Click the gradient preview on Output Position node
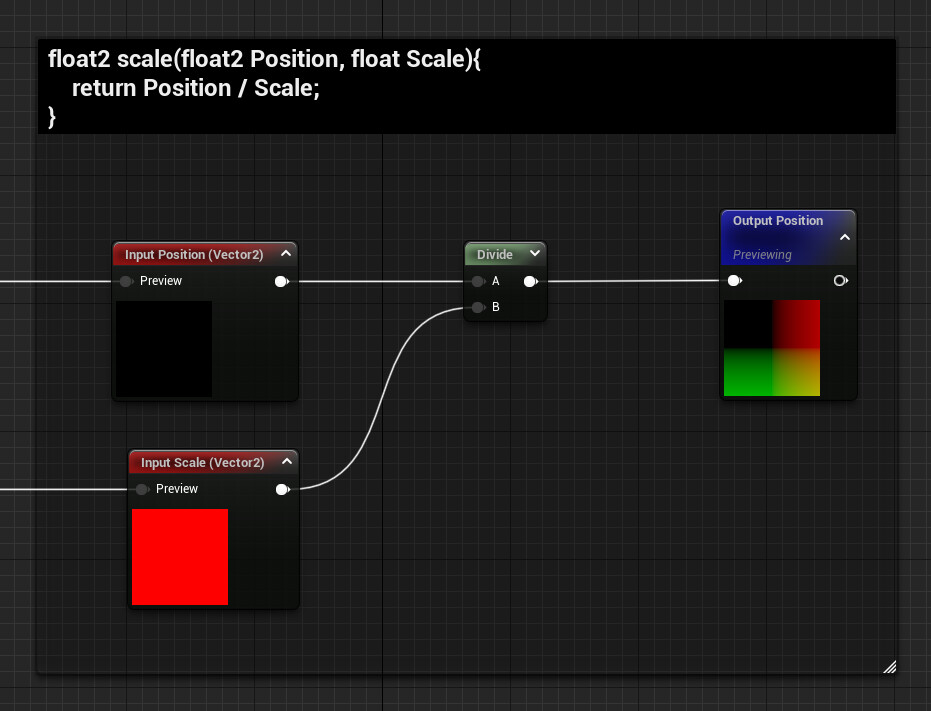Image resolution: width=931 pixels, height=711 pixels. tap(771, 347)
